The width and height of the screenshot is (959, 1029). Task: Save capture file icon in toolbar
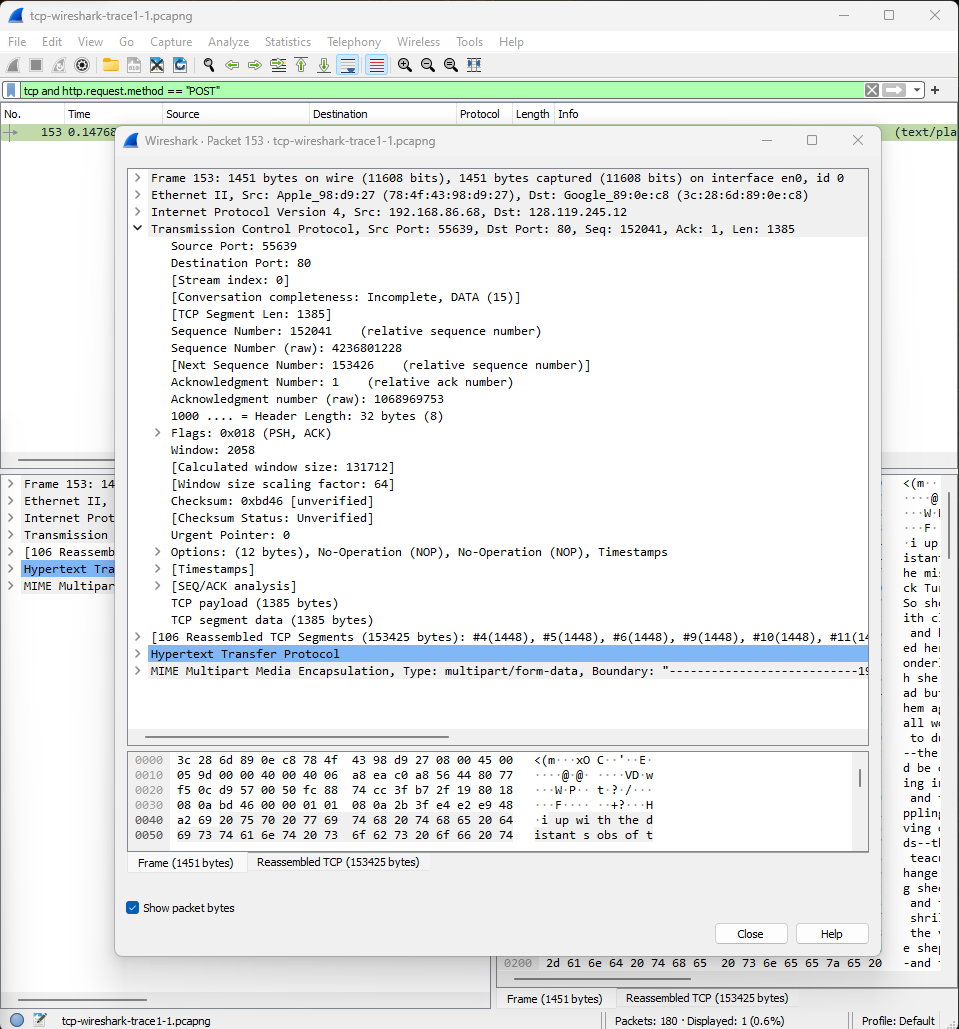[x=134, y=65]
